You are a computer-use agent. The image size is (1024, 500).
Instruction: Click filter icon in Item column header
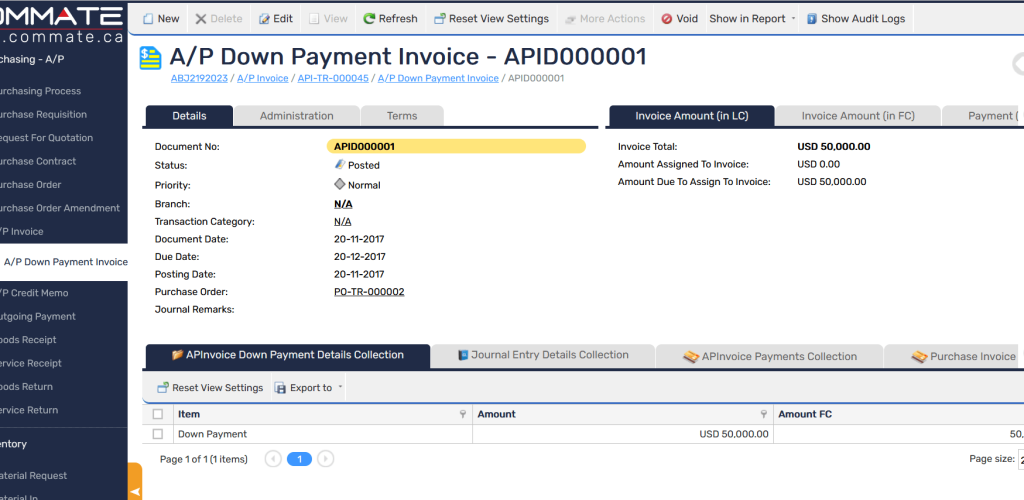(463, 414)
